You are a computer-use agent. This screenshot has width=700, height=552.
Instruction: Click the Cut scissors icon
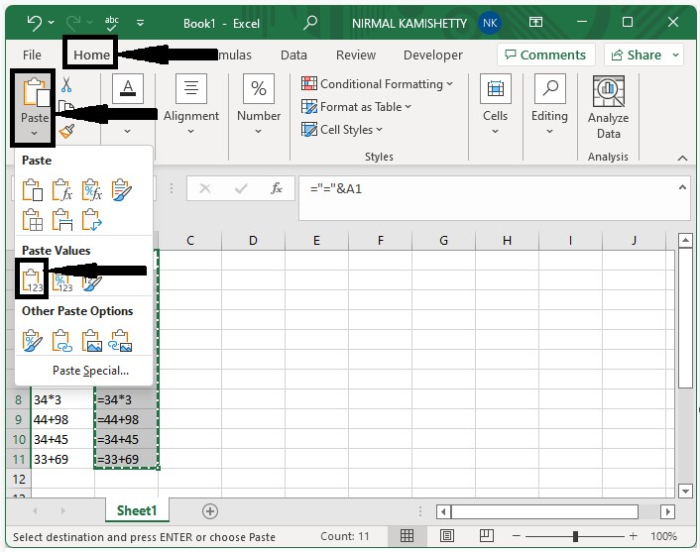(67, 84)
